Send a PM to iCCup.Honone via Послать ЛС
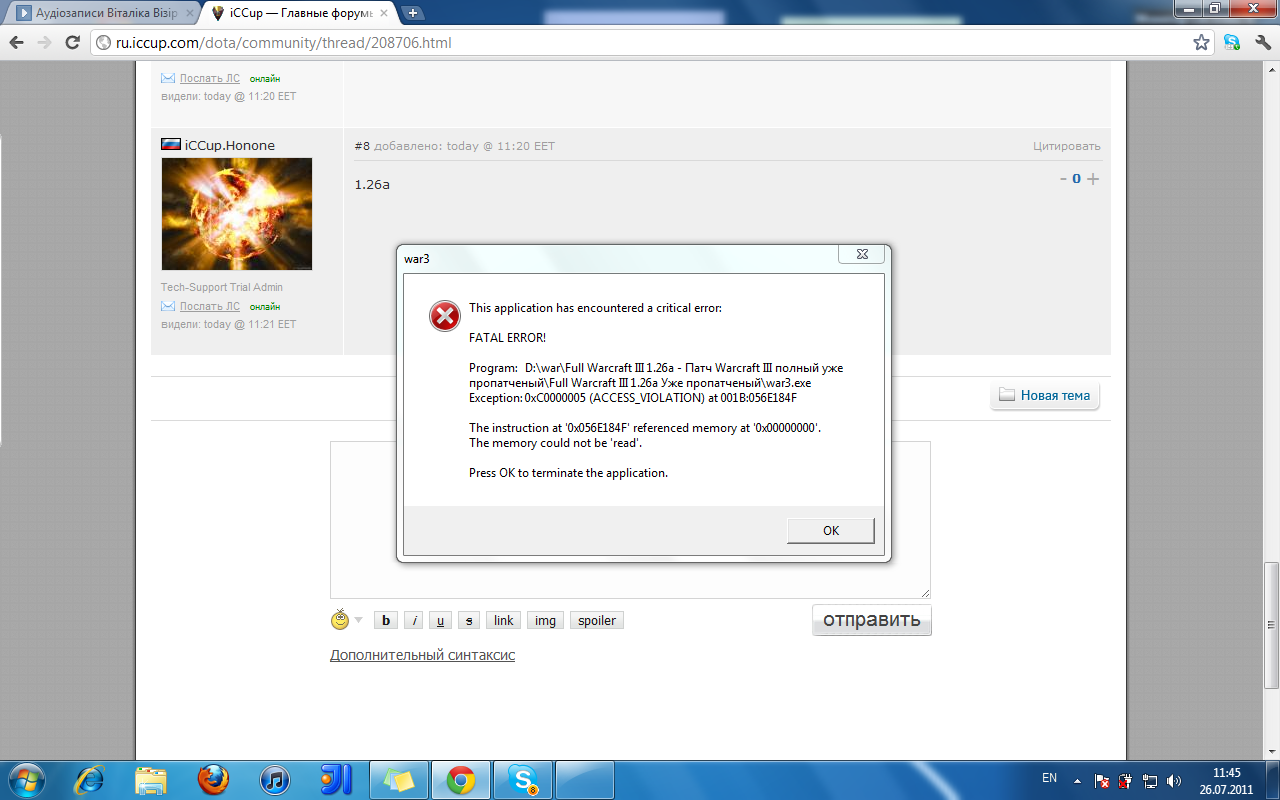1280x800 pixels. pos(209,306)
